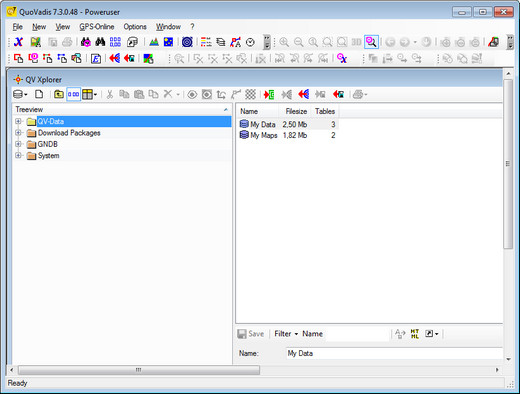Click the Save button in details panel
Image resolution: width=520 pixels, height=394 pixels.
point(251,334)
